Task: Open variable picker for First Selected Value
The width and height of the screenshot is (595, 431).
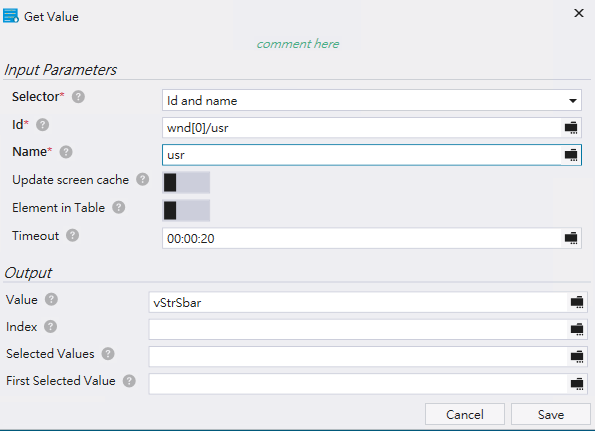Action: (577, 384)
